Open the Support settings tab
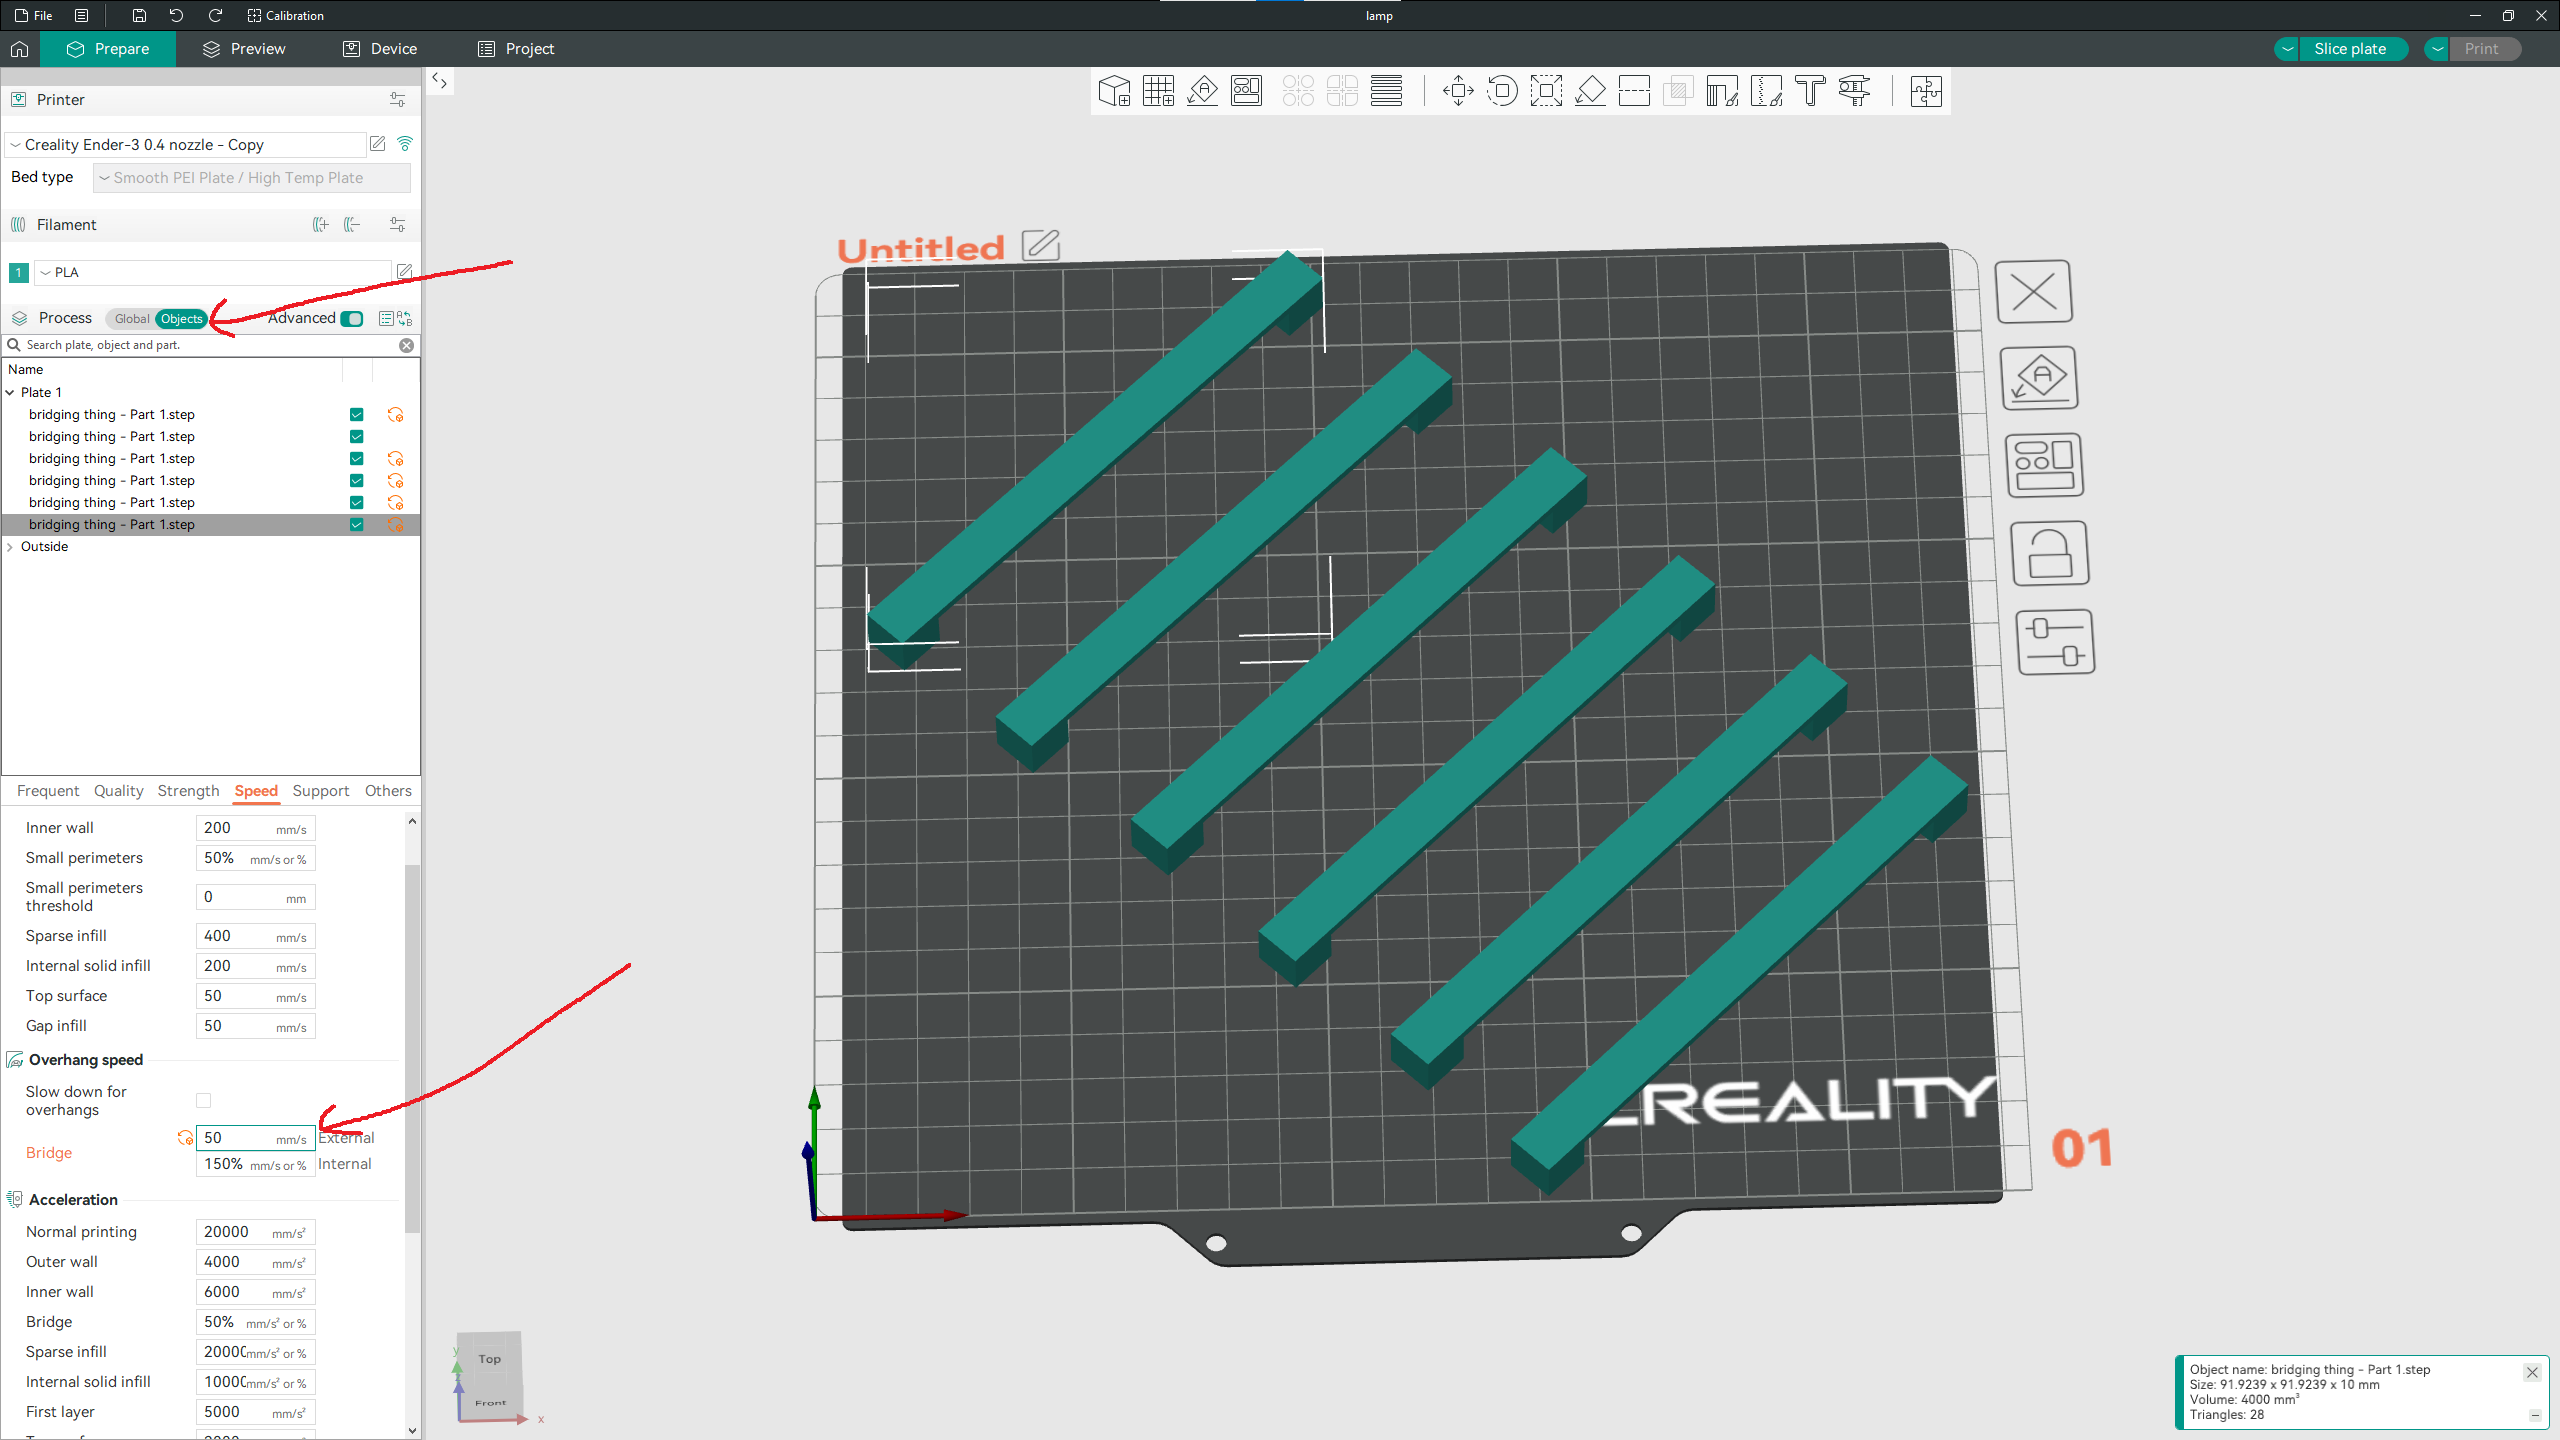The width and height of the screenshot is (2560, 1440). pos(321,791)
